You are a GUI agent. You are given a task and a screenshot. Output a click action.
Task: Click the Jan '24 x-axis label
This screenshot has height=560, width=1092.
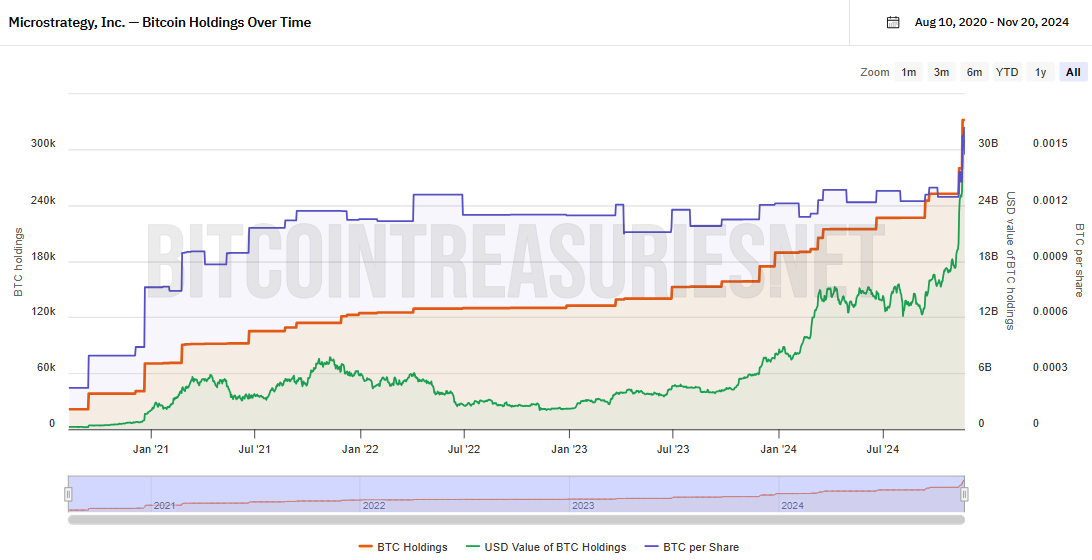point(779,449)
